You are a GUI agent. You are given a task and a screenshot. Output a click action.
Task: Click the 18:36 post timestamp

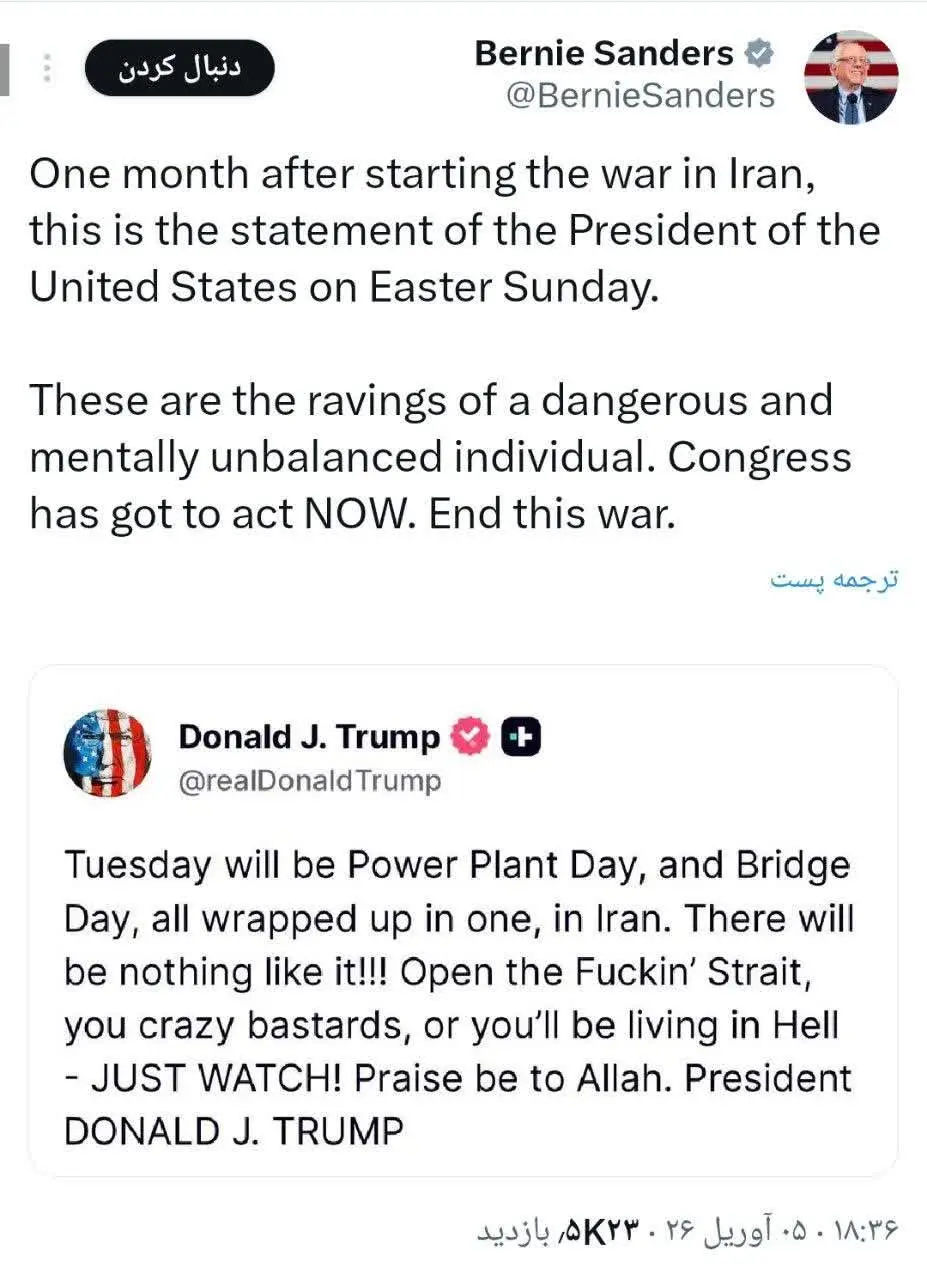click(x=868, y=1225)
